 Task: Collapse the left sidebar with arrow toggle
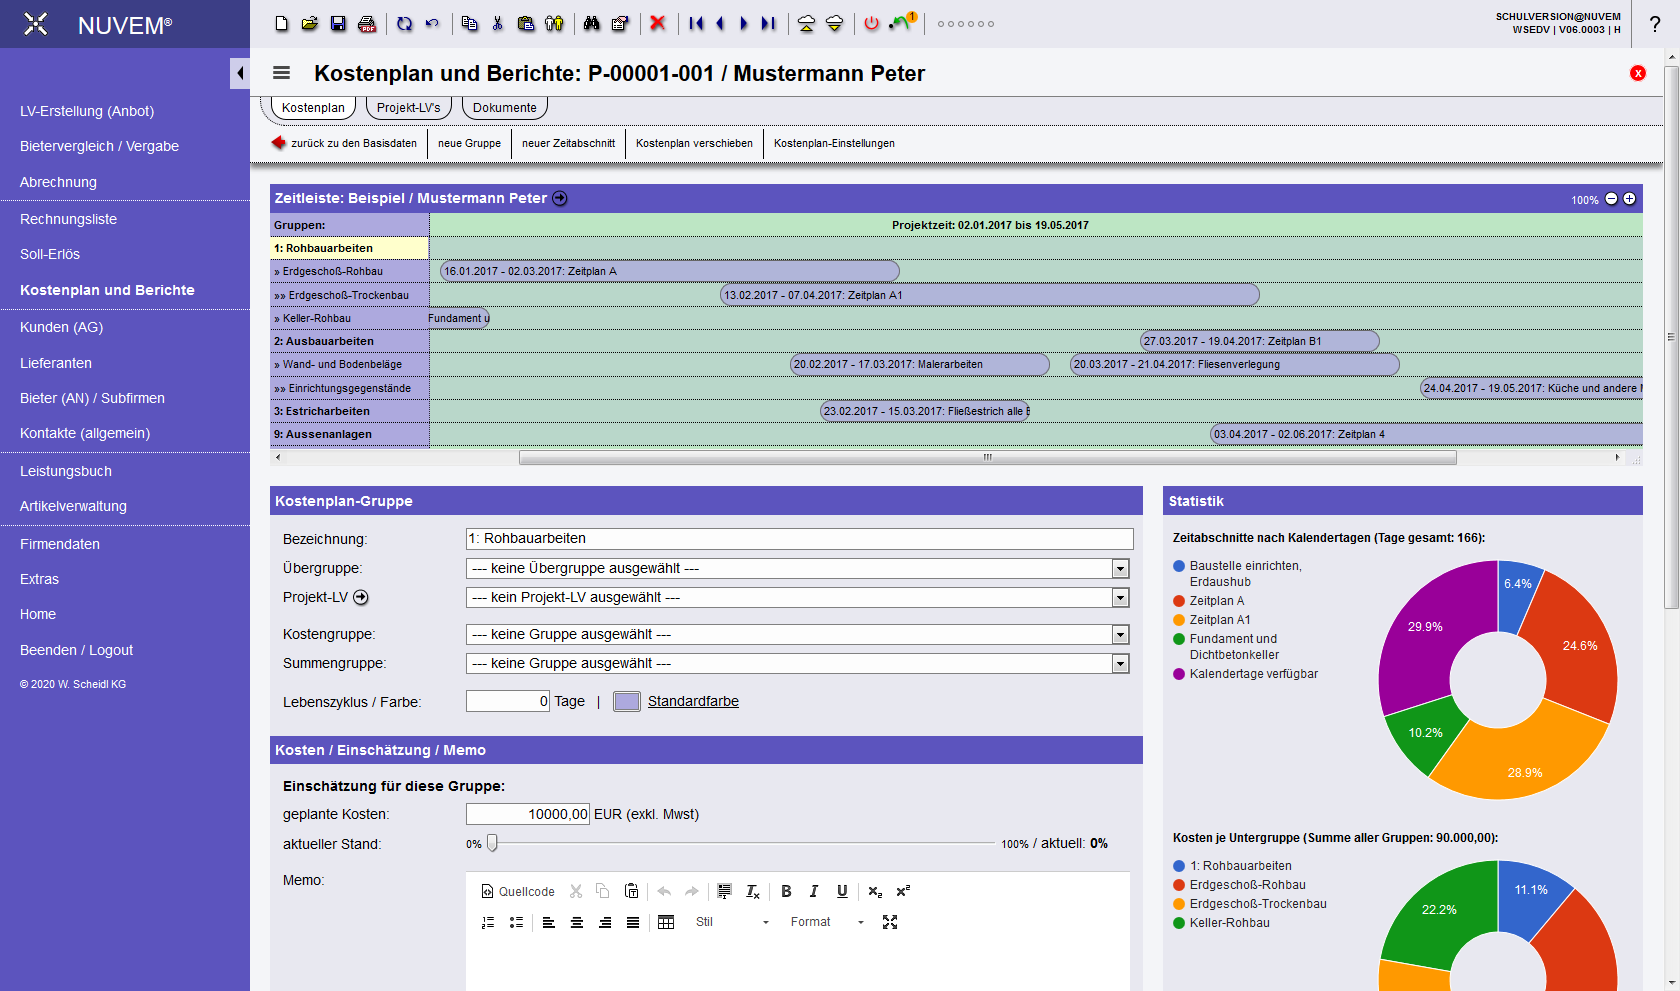coord(240,73)
